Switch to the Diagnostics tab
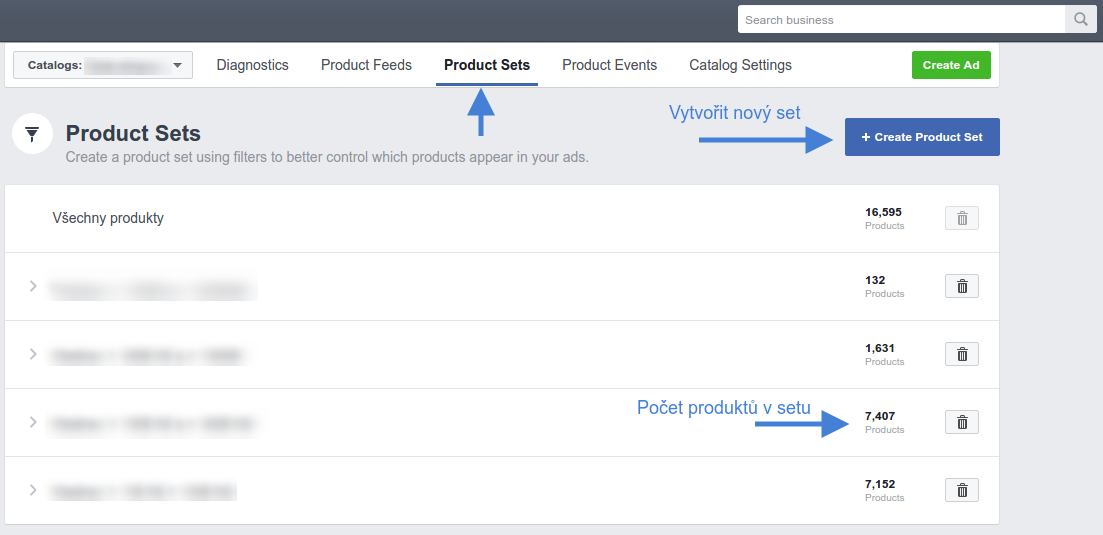Screen dimensions: 1103x535 pos(253,65)
